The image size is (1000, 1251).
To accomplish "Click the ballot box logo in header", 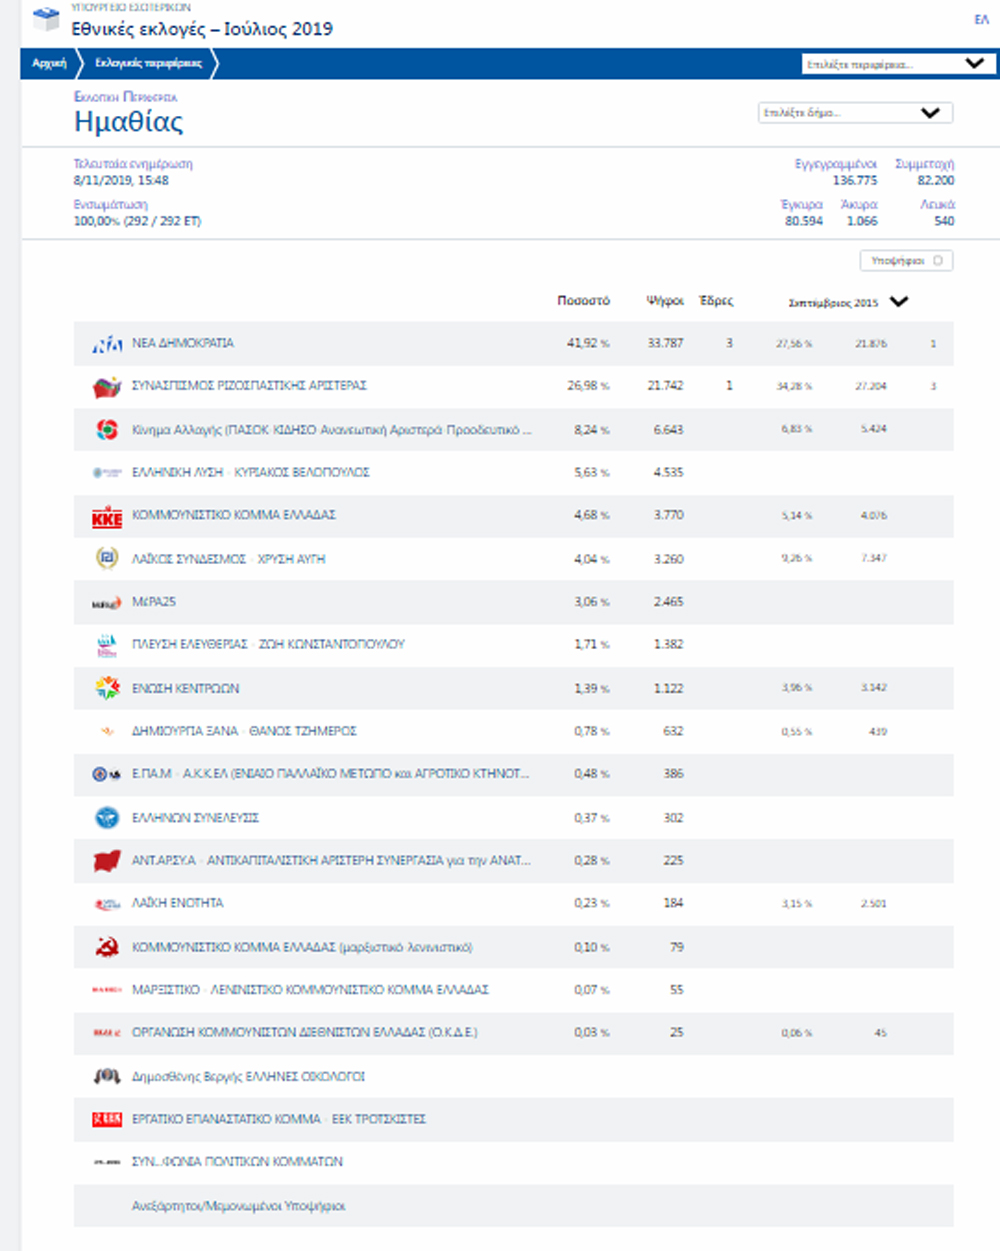I will [46, 20].
